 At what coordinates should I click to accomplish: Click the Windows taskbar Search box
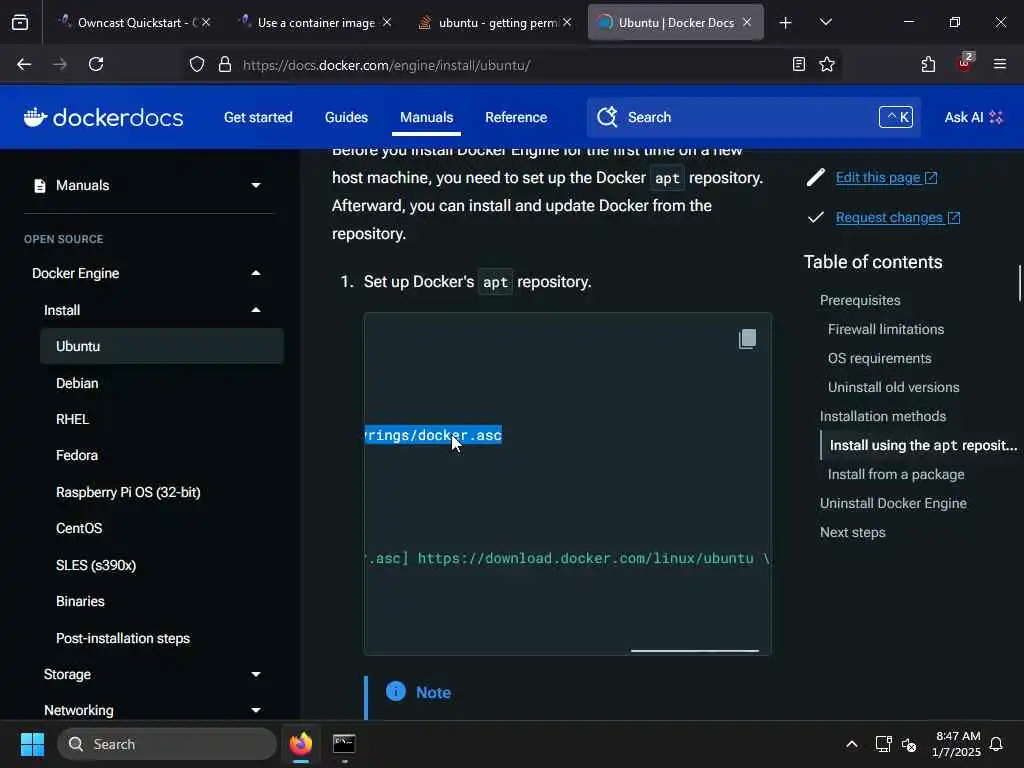coord(167,744)
